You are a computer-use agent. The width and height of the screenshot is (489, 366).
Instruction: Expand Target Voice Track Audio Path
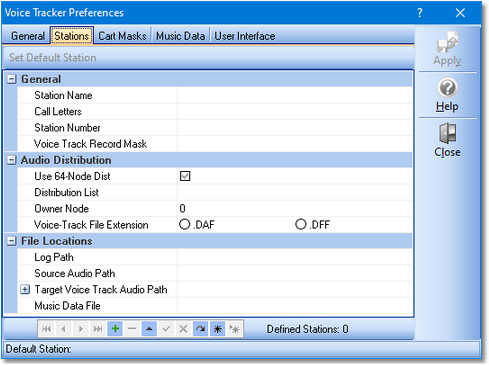tap(25, 289)
